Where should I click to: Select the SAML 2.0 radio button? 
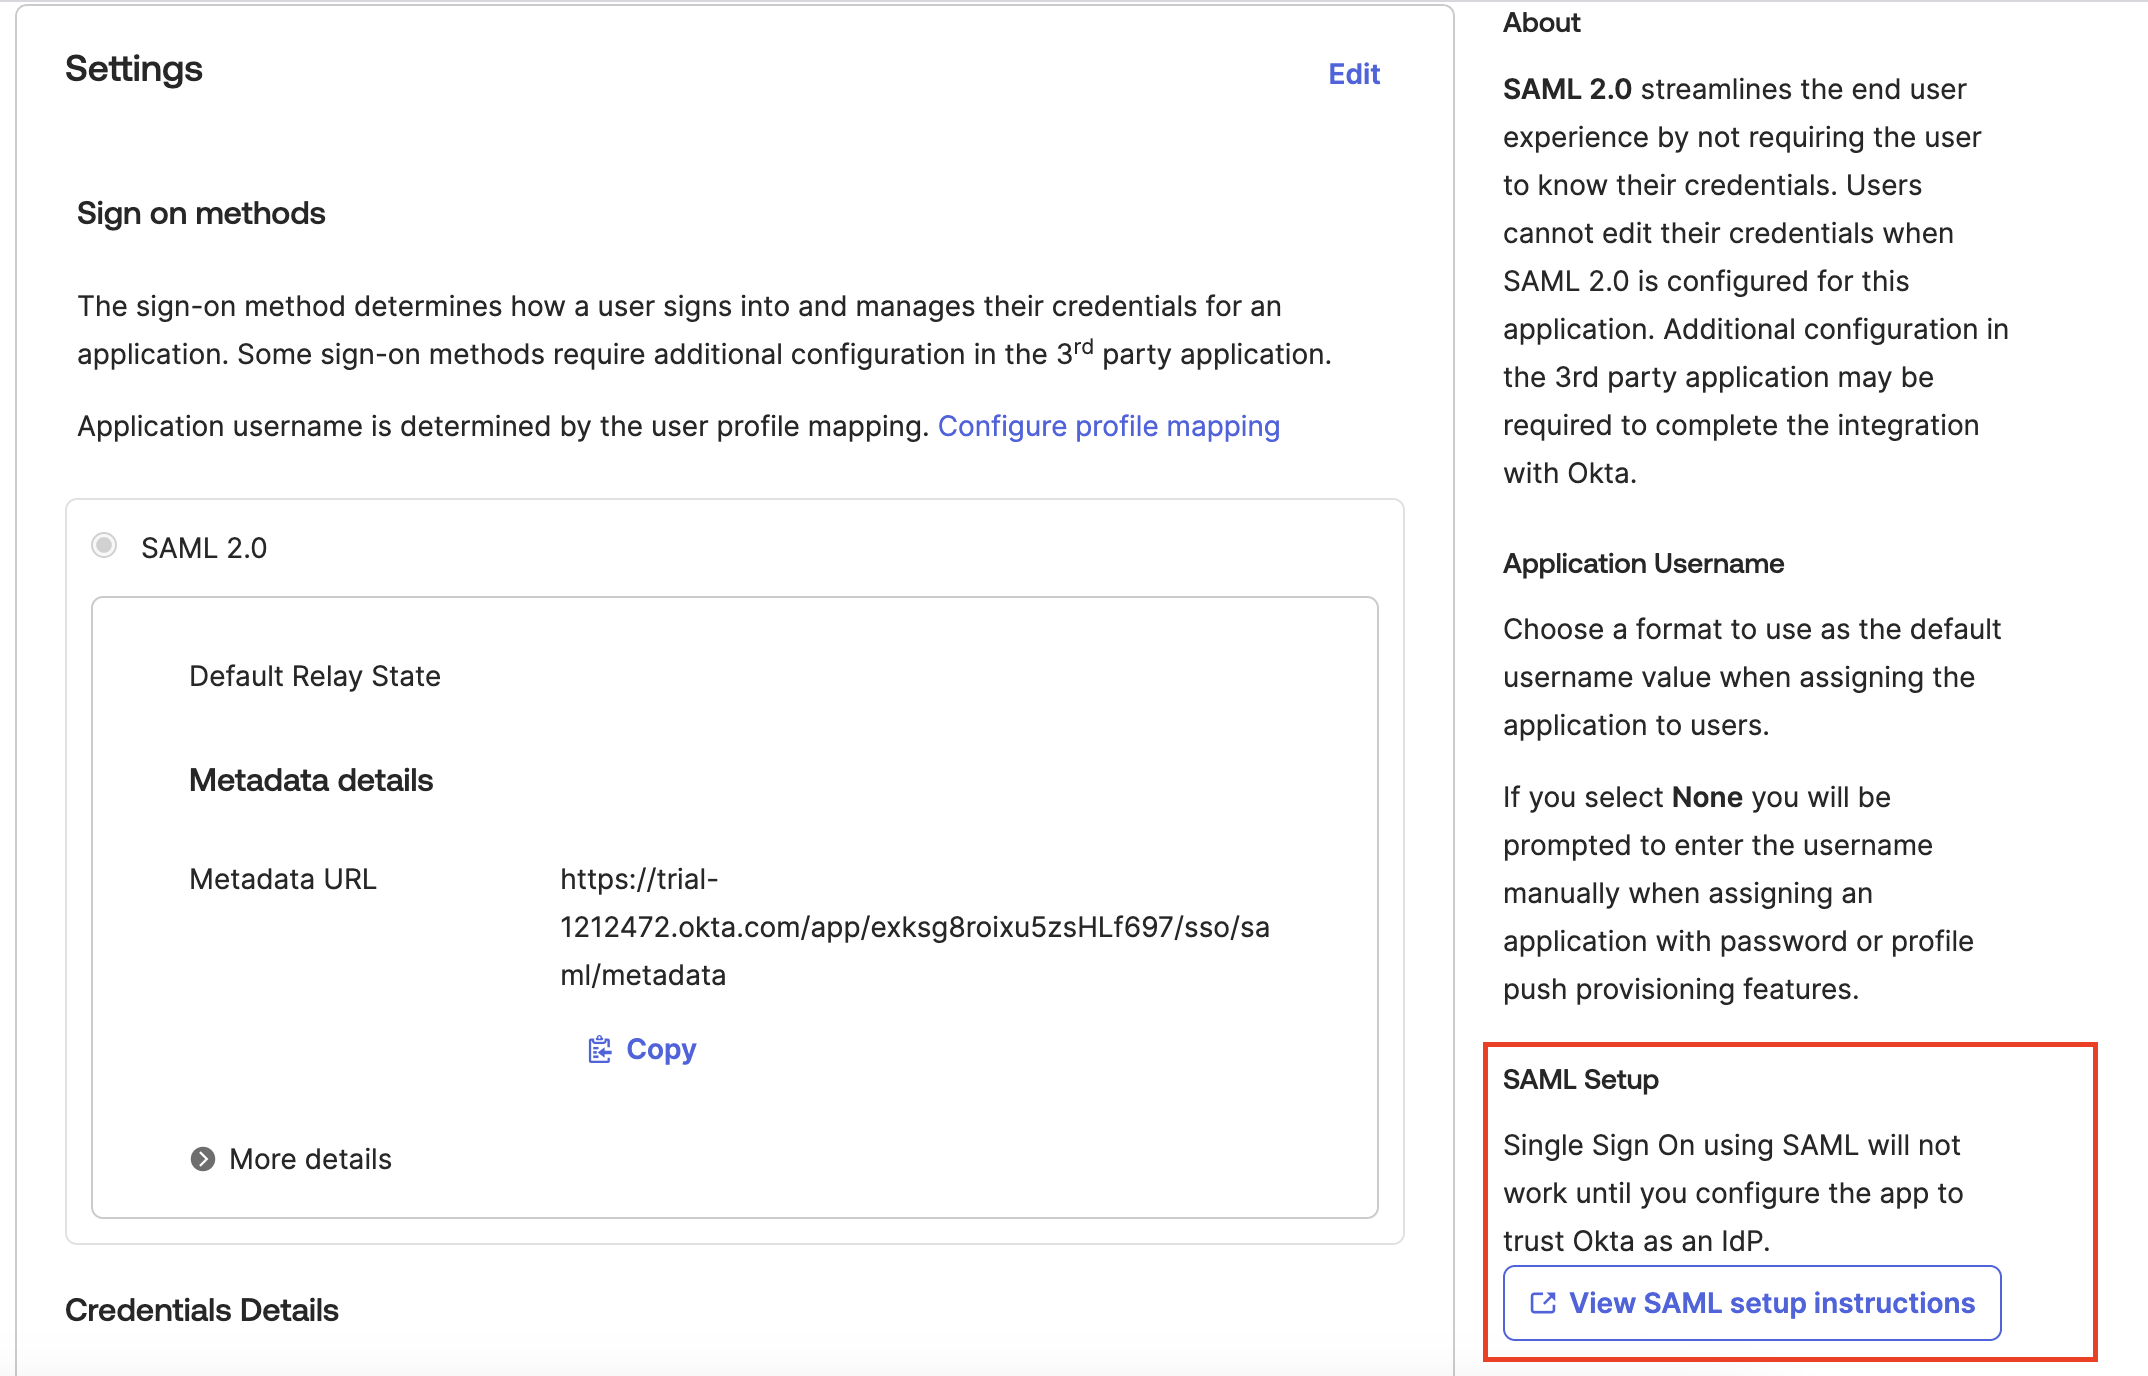coord(104,546)
